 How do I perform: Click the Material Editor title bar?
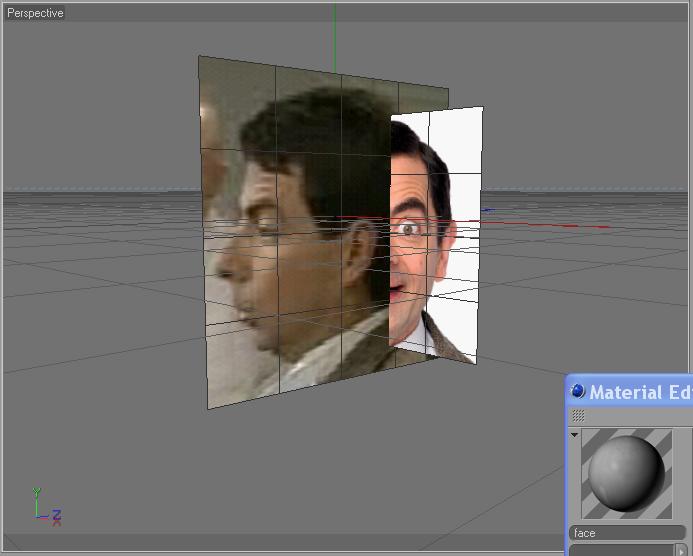click(629, 392)
